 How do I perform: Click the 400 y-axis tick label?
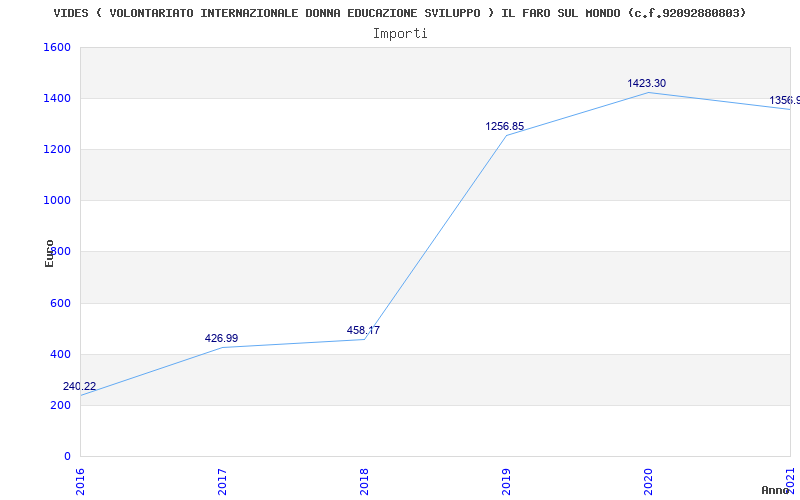[x=60, y=354]
